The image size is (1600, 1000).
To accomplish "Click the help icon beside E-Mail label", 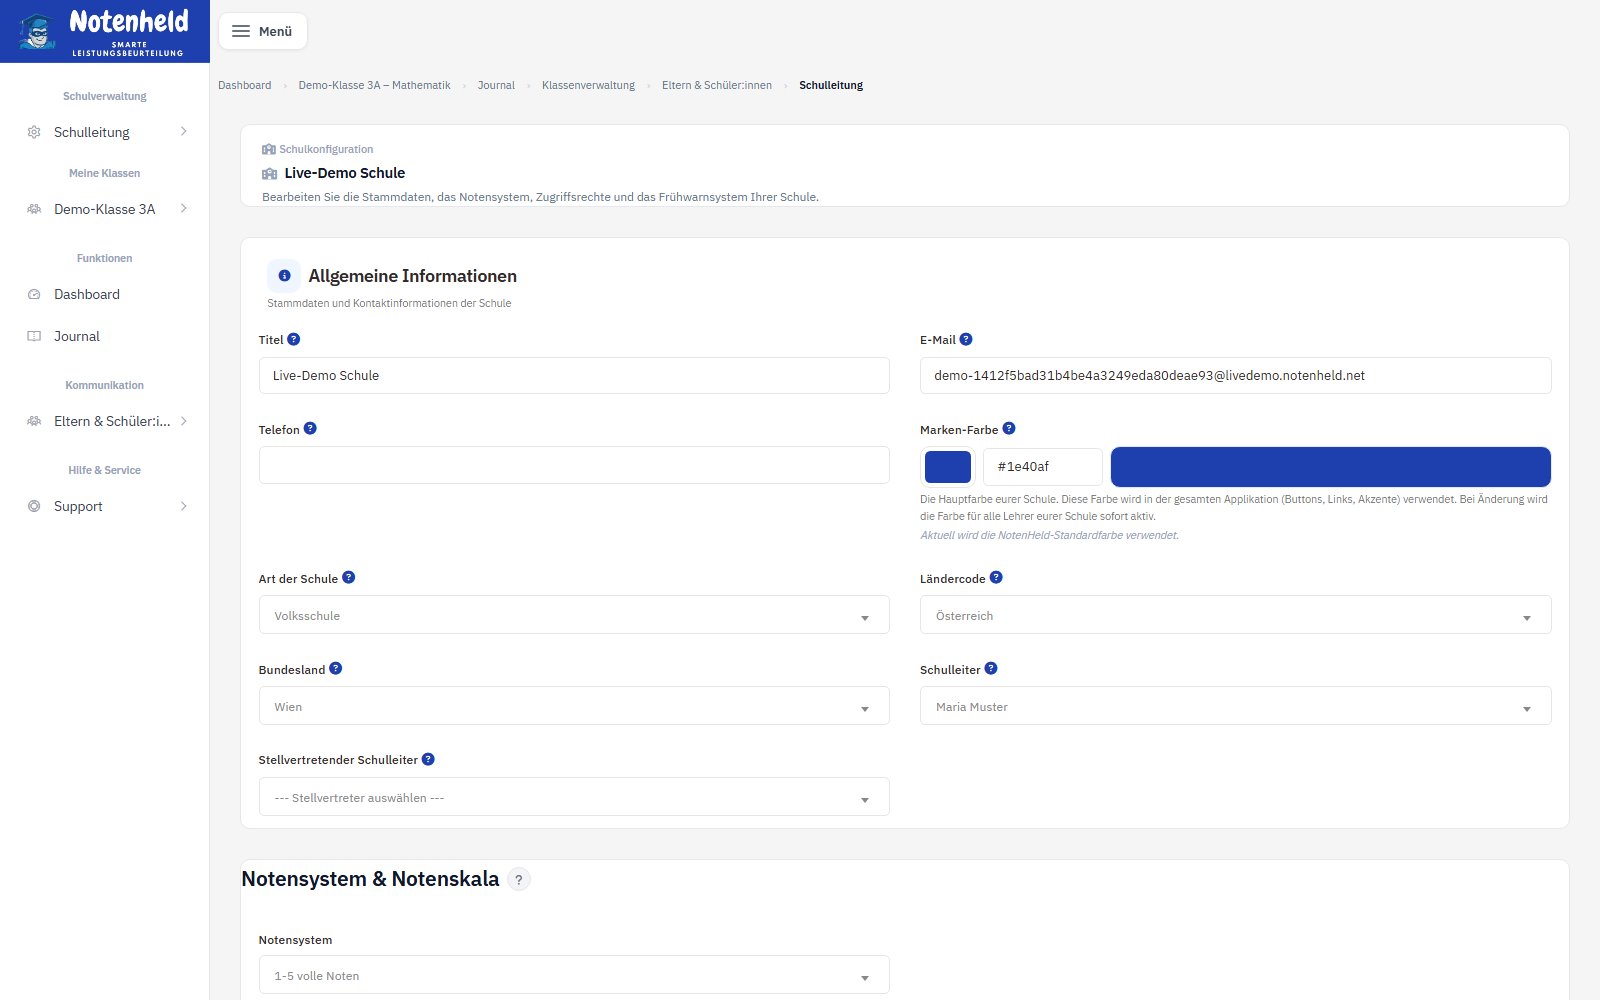I will coord(966,339).
